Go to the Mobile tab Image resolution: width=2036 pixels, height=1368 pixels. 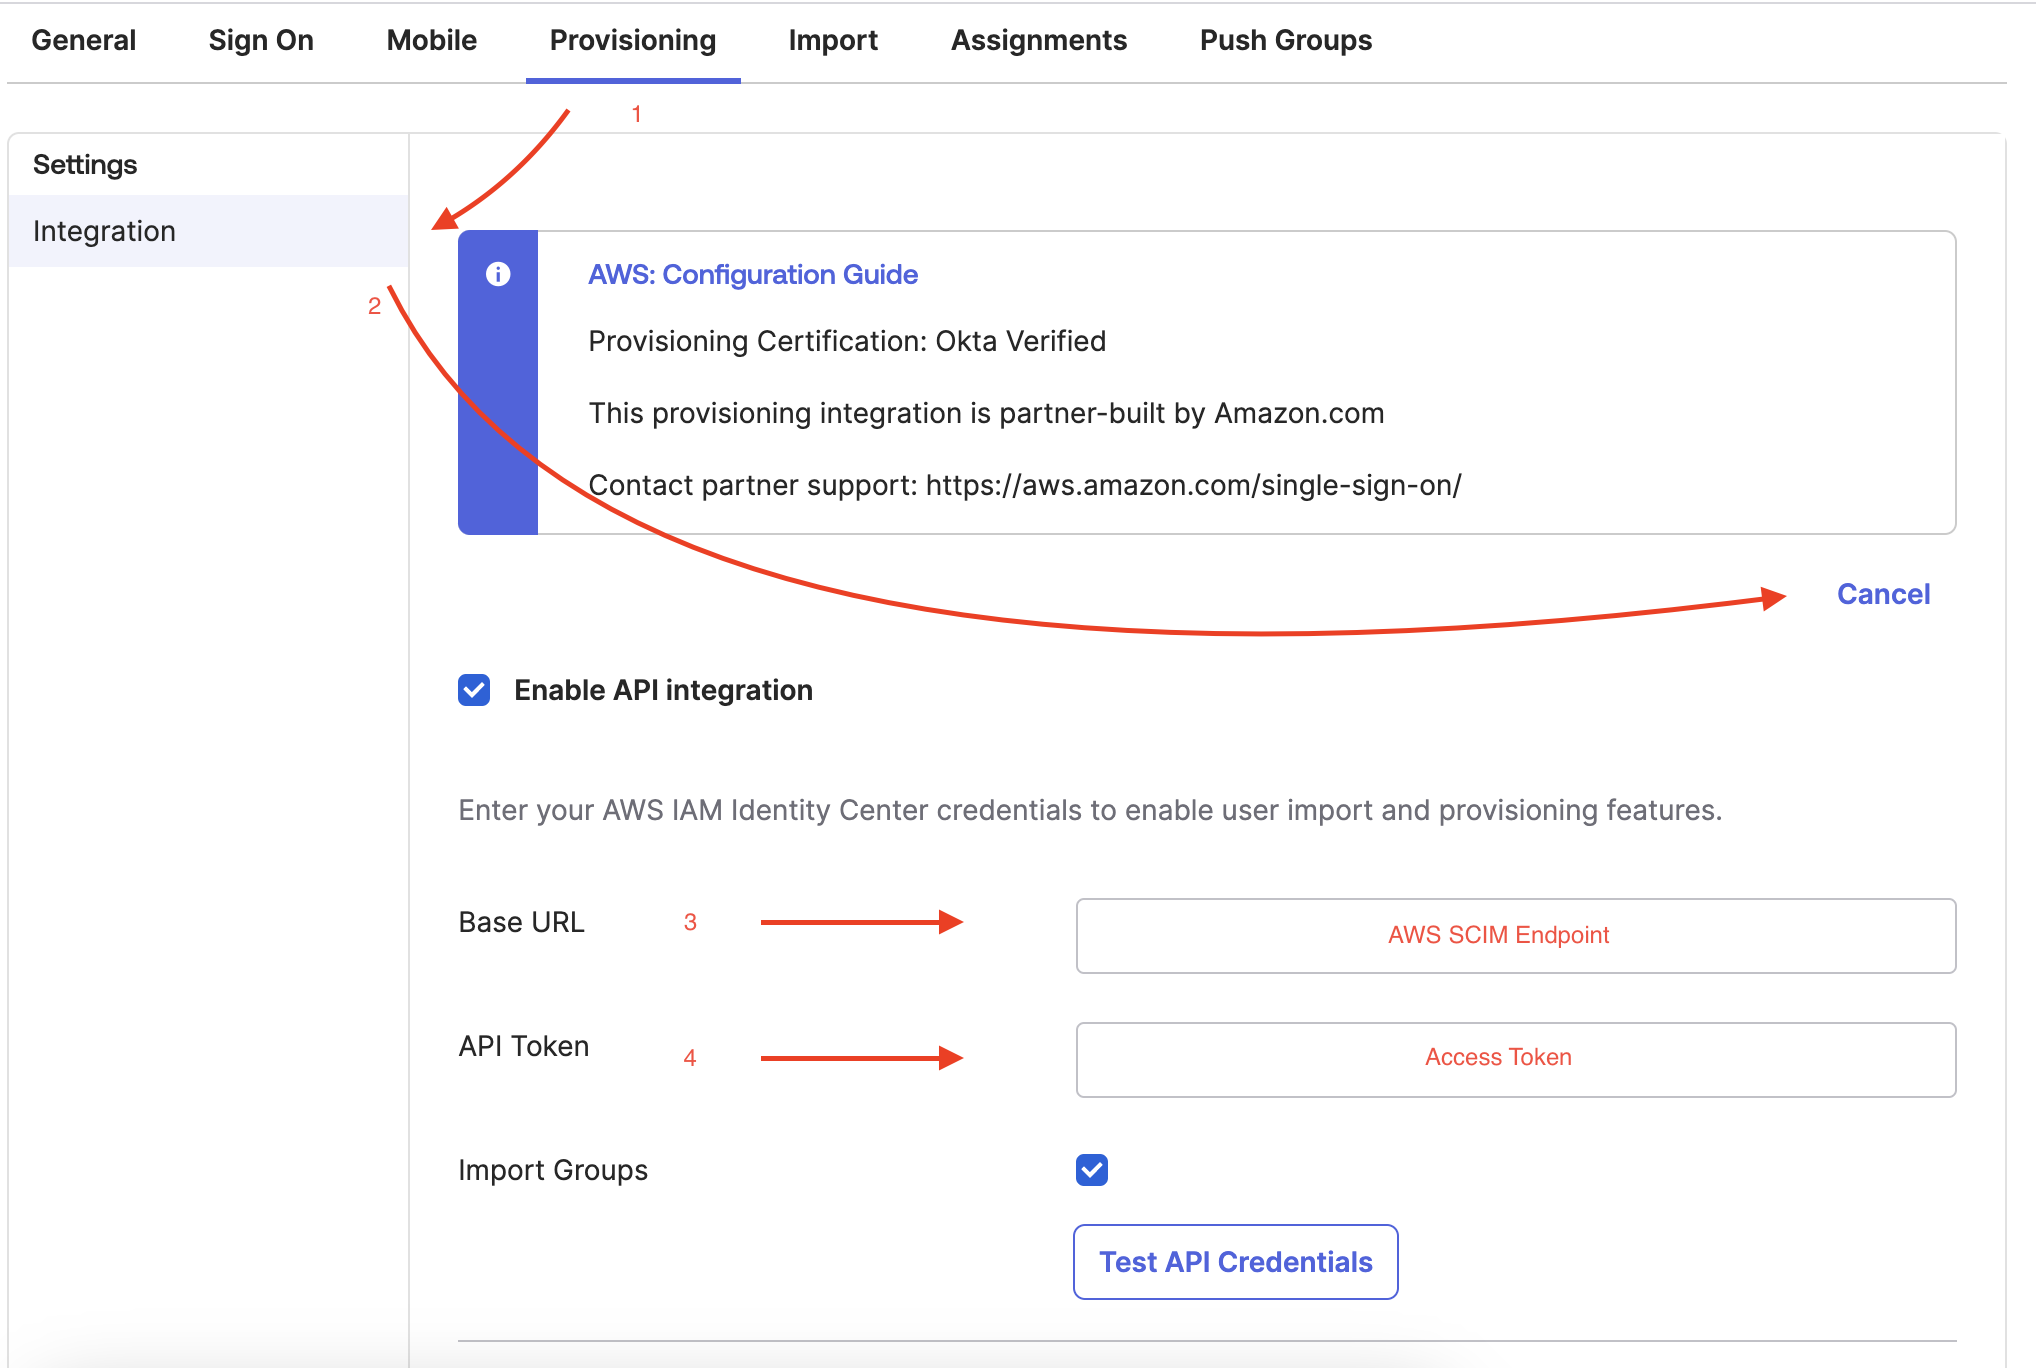click(432, 40)
